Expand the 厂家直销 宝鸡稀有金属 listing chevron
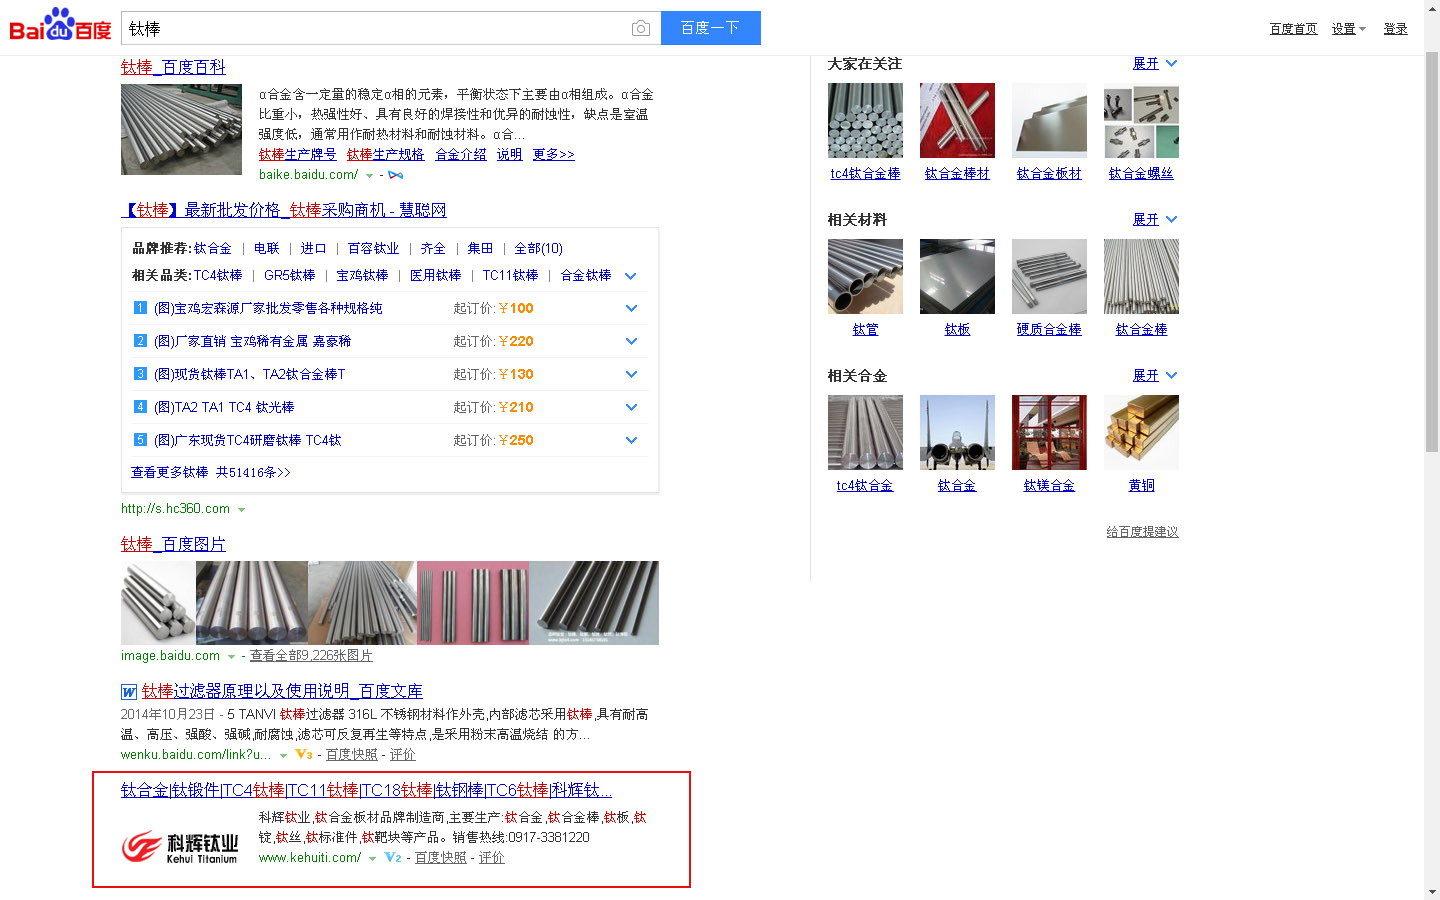 click(631, 341)
